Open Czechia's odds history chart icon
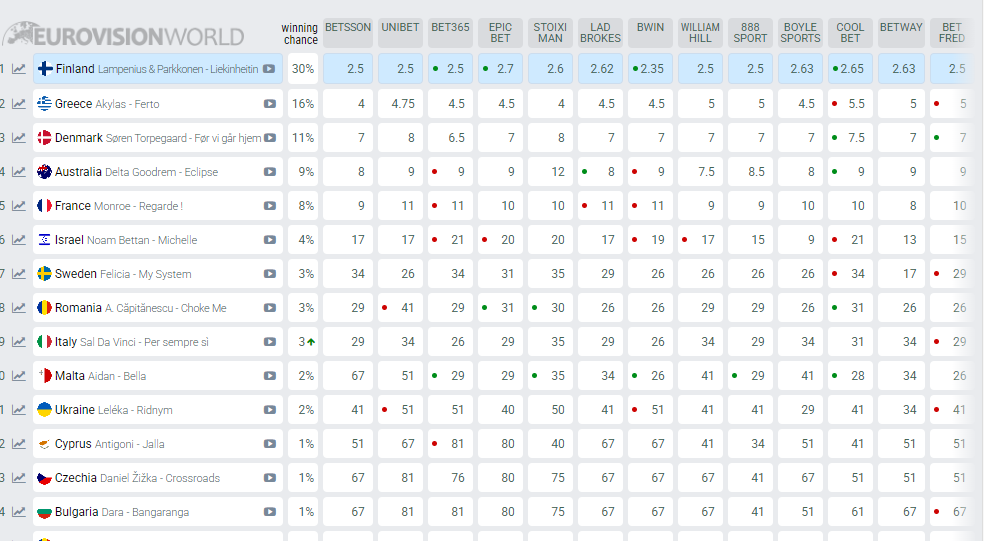 tap(19, 478)
